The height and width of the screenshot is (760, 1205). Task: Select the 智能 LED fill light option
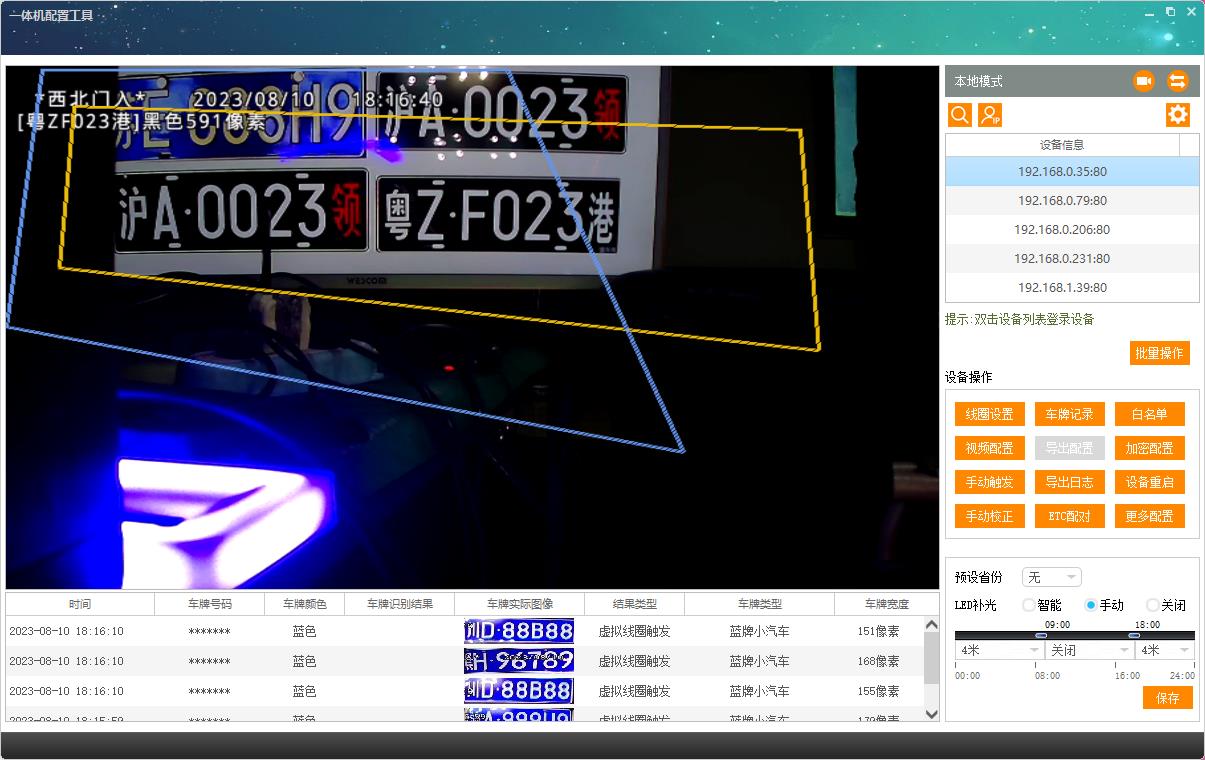tap(1029, 605)
